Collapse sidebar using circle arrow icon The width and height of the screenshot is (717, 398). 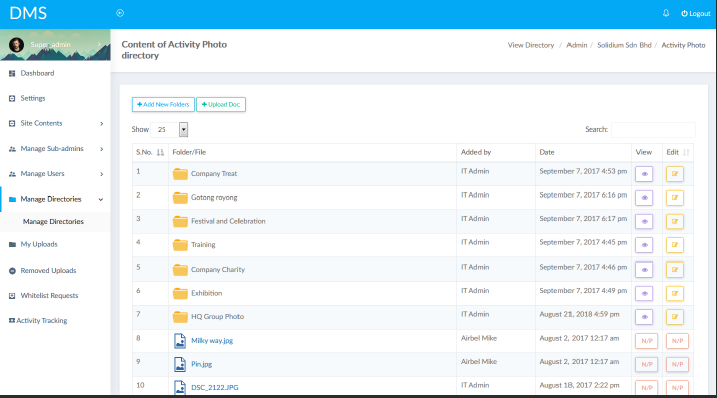point(120,13)
